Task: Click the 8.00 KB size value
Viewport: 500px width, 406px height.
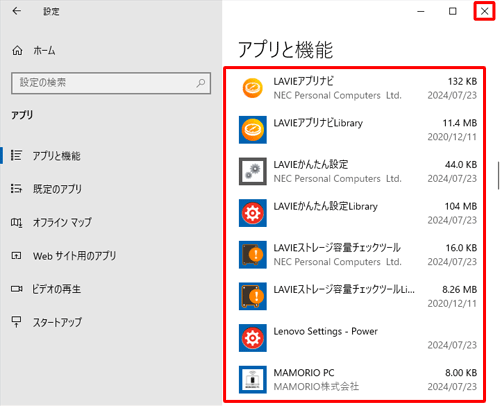Action: pyautogui.click(x=461, y=373)
